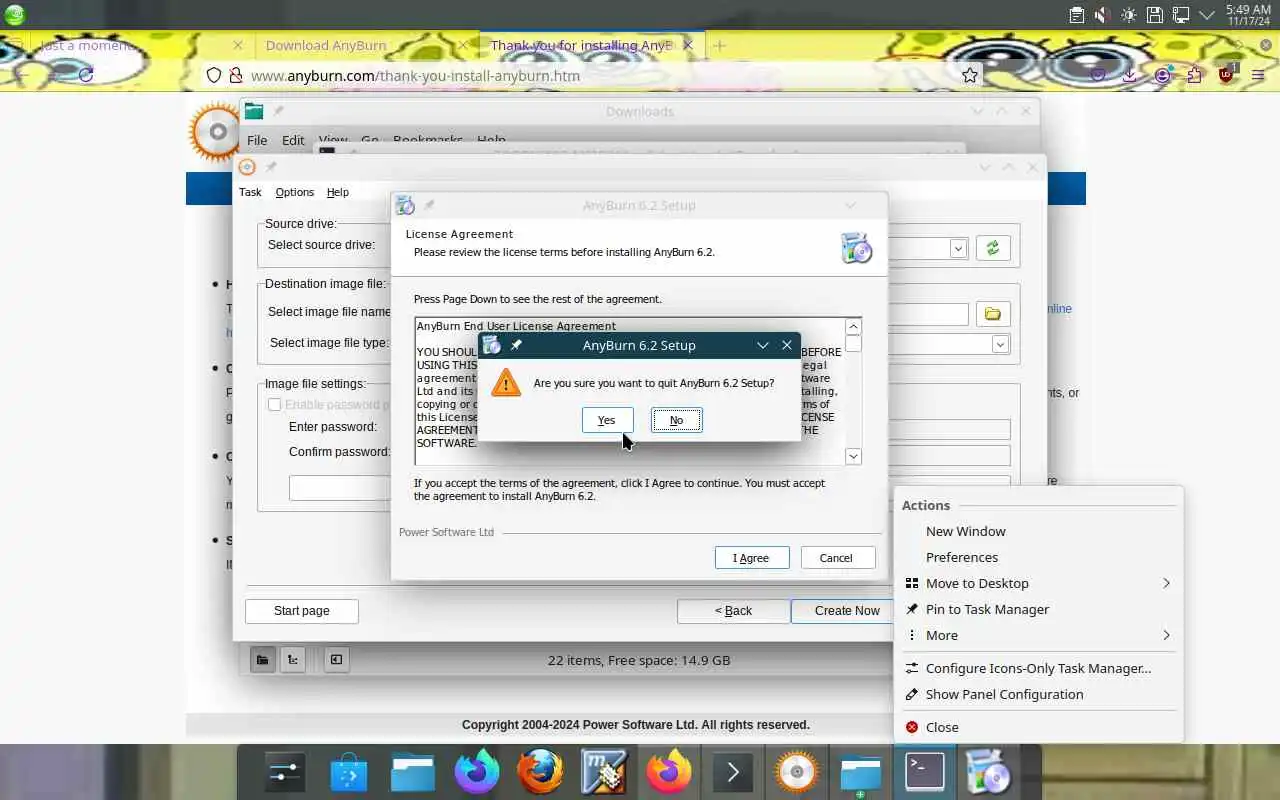Click the volume muted tray icon
The height and width of the screenshot is (800, 1280).
tap(1102, 15)
